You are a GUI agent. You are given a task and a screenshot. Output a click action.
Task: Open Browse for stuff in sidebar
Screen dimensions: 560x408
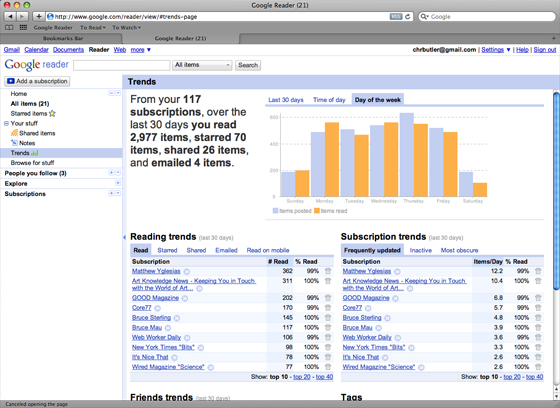32,163
